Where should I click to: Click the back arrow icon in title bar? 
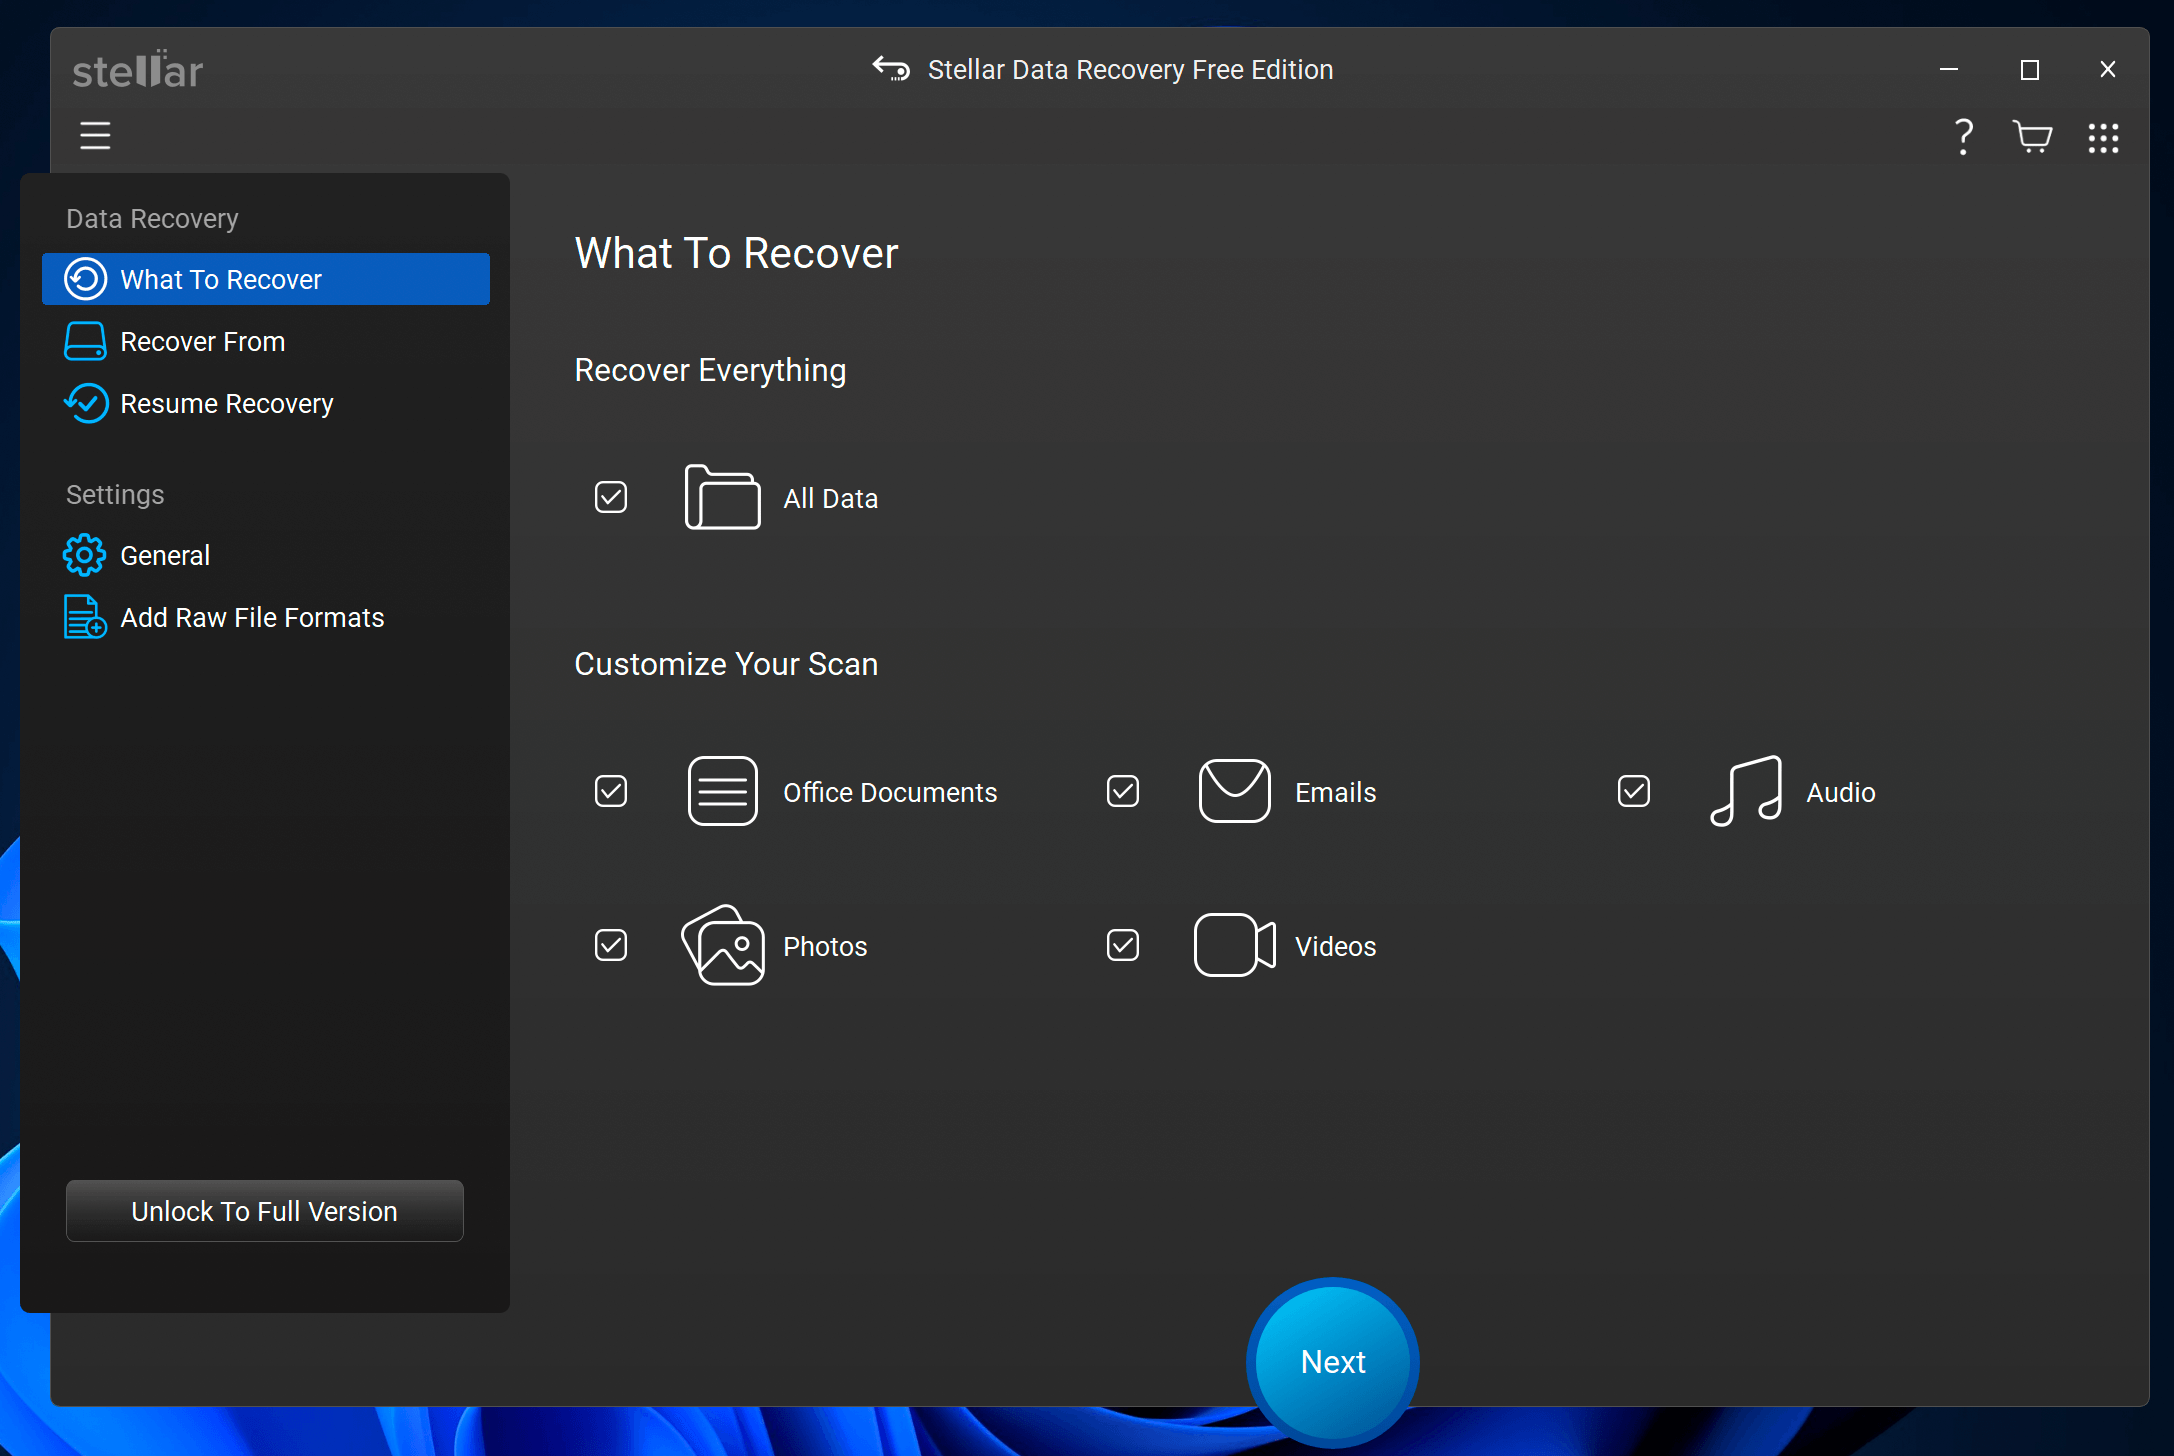[891, 69]
